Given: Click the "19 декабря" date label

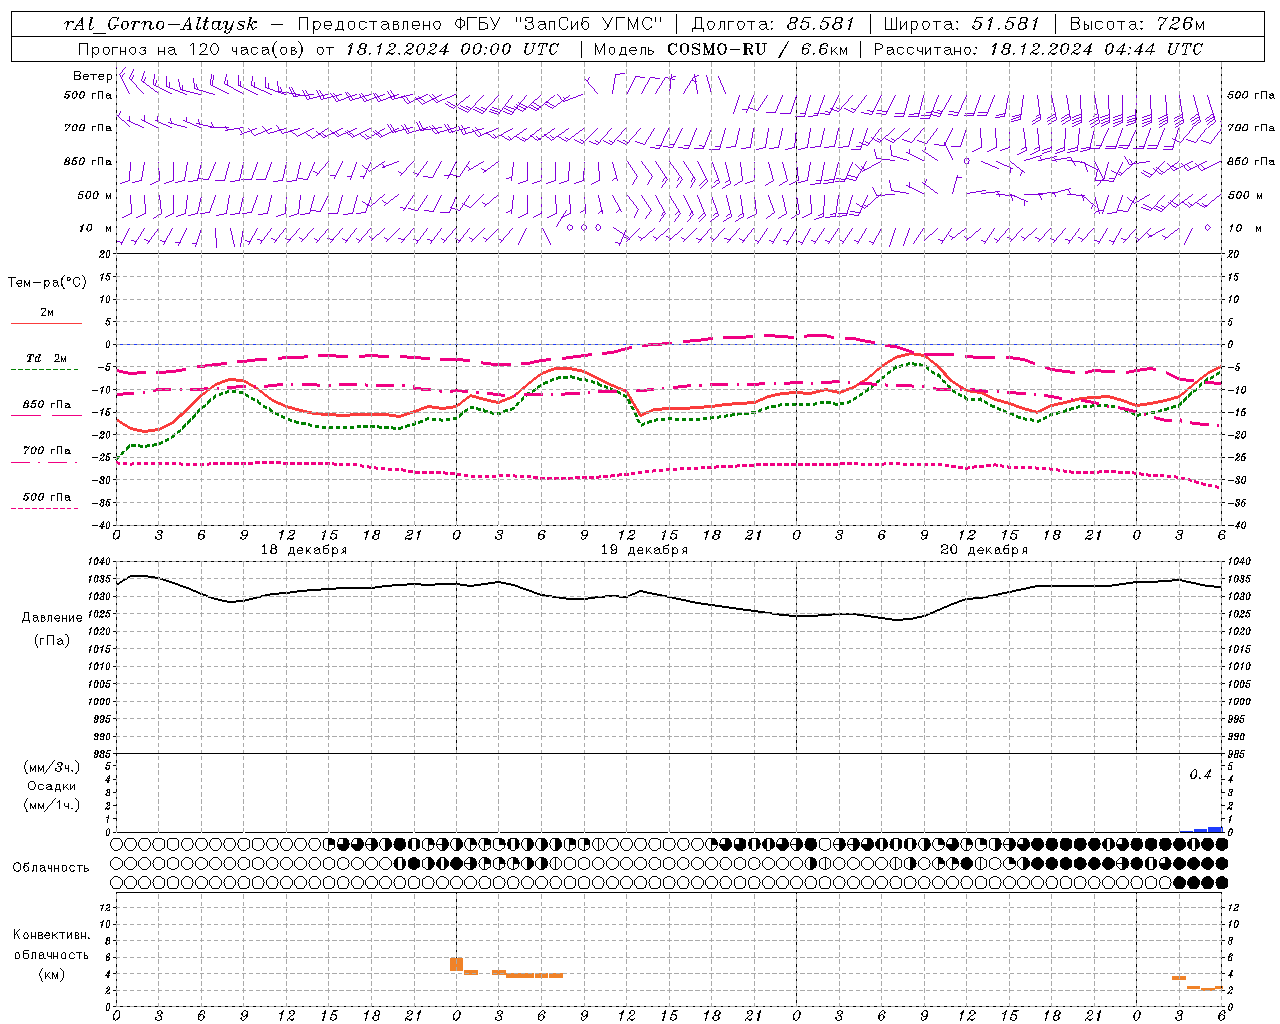Looking at the screenshot, I should click(644, 550).
